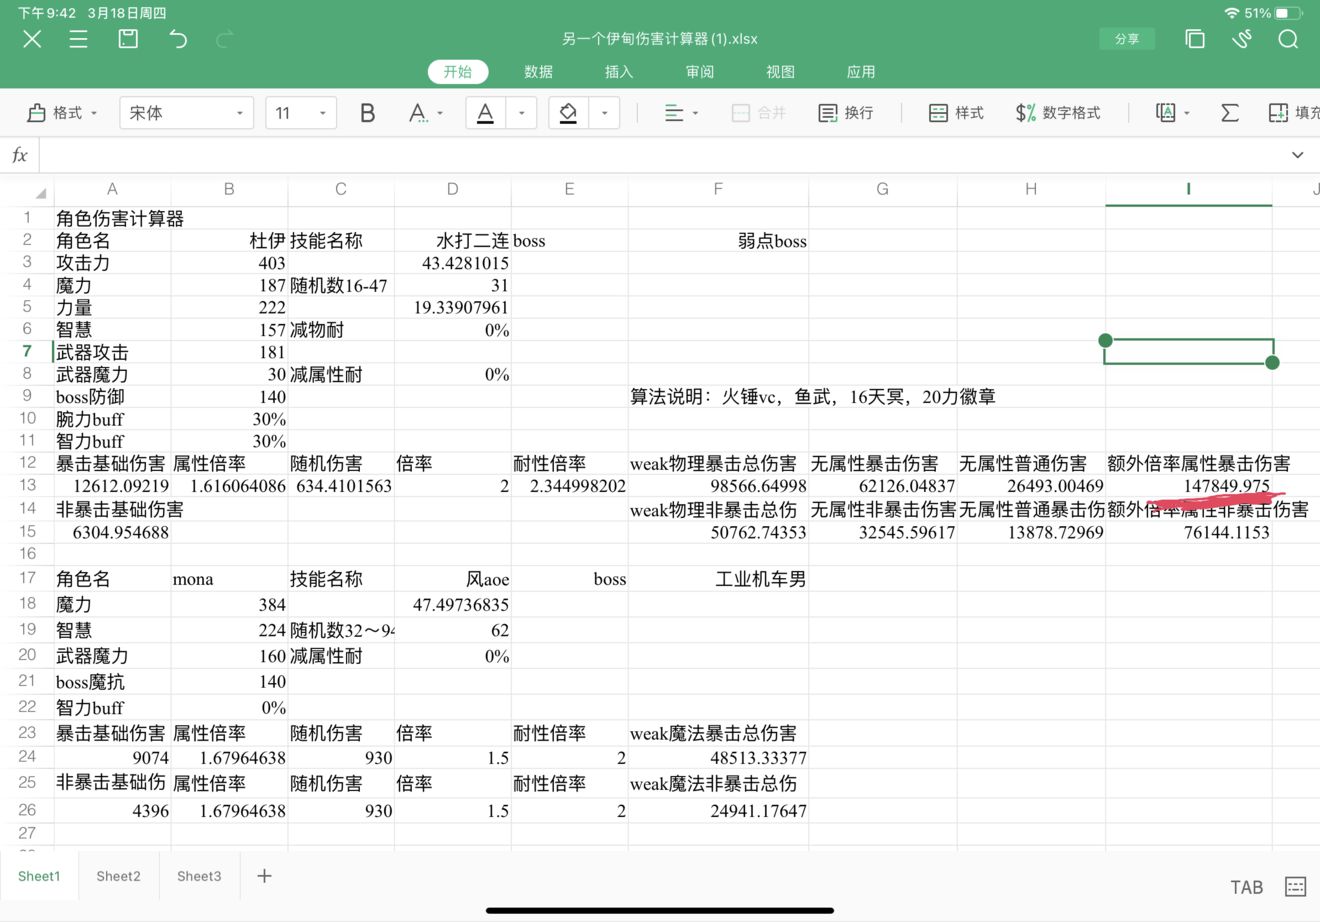Open the text alignment tool
The height and width of the screenshot is (922, 1320).
click(x=674, y=113)
